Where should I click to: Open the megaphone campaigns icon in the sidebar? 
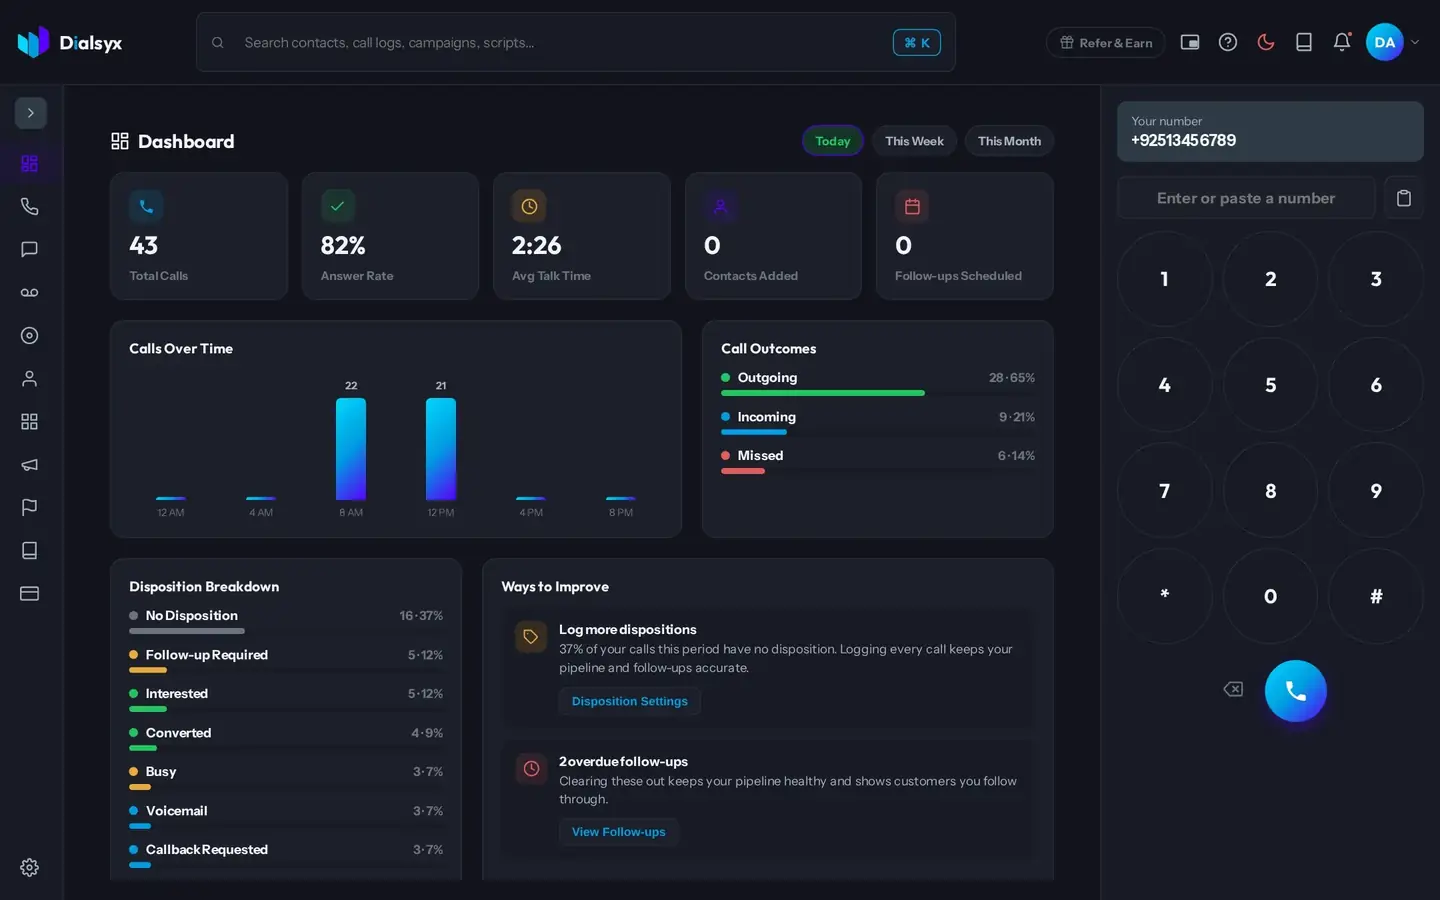30,464
